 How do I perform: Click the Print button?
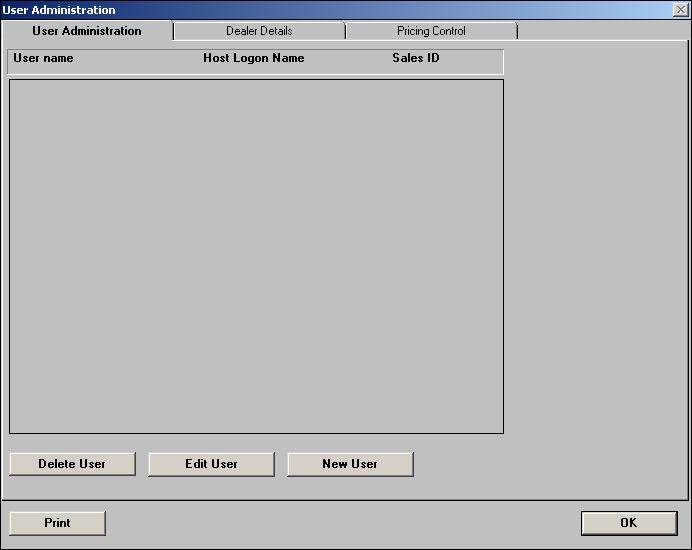tap(57, 523)
